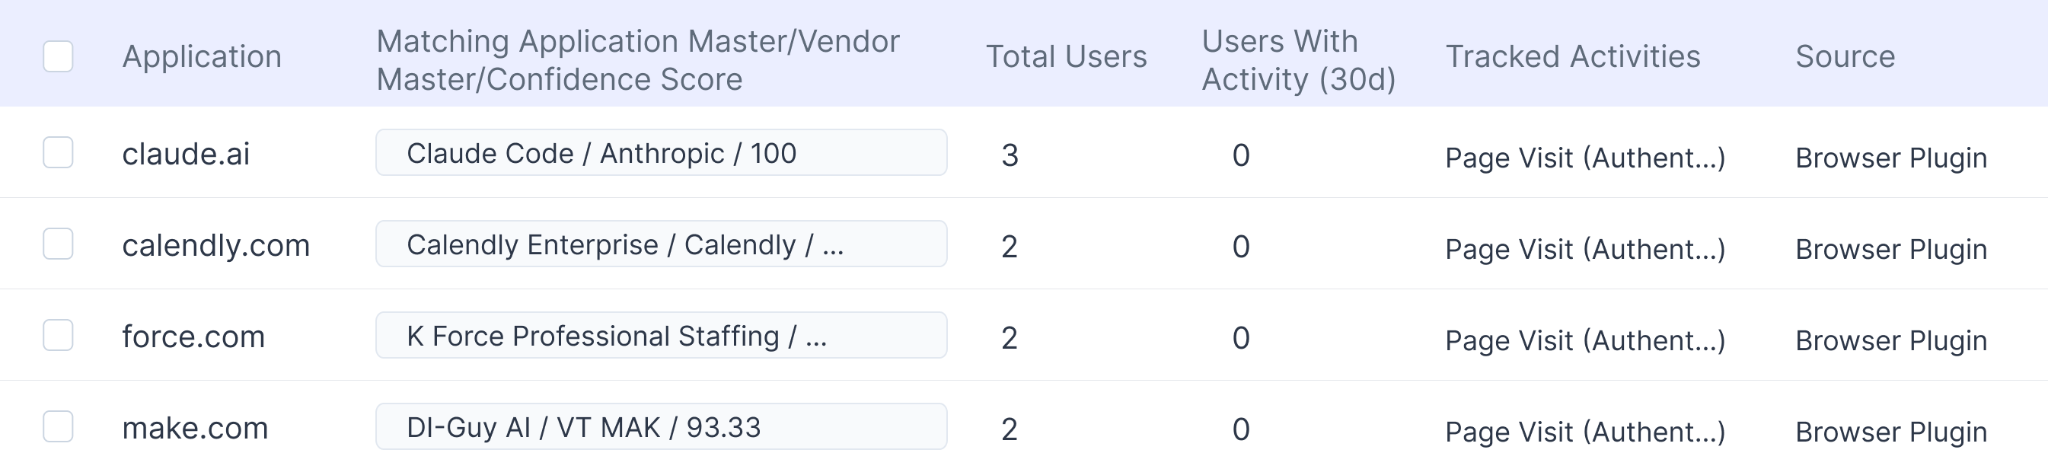The image size is (2048, 472).
Task: Check the make.com row checkbox
Action: tap(58, 426)
